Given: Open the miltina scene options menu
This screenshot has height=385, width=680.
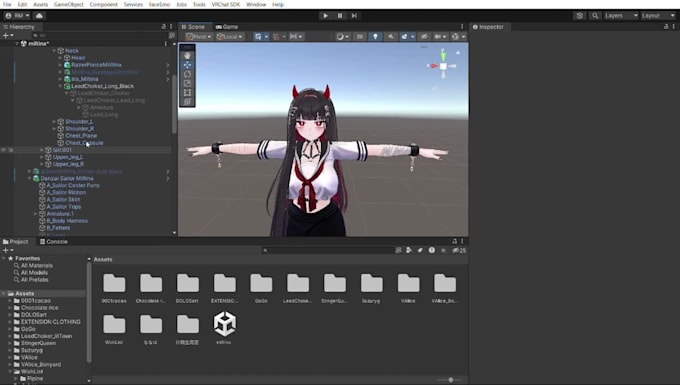Looking at the screenshot, I should pos(166,44).
